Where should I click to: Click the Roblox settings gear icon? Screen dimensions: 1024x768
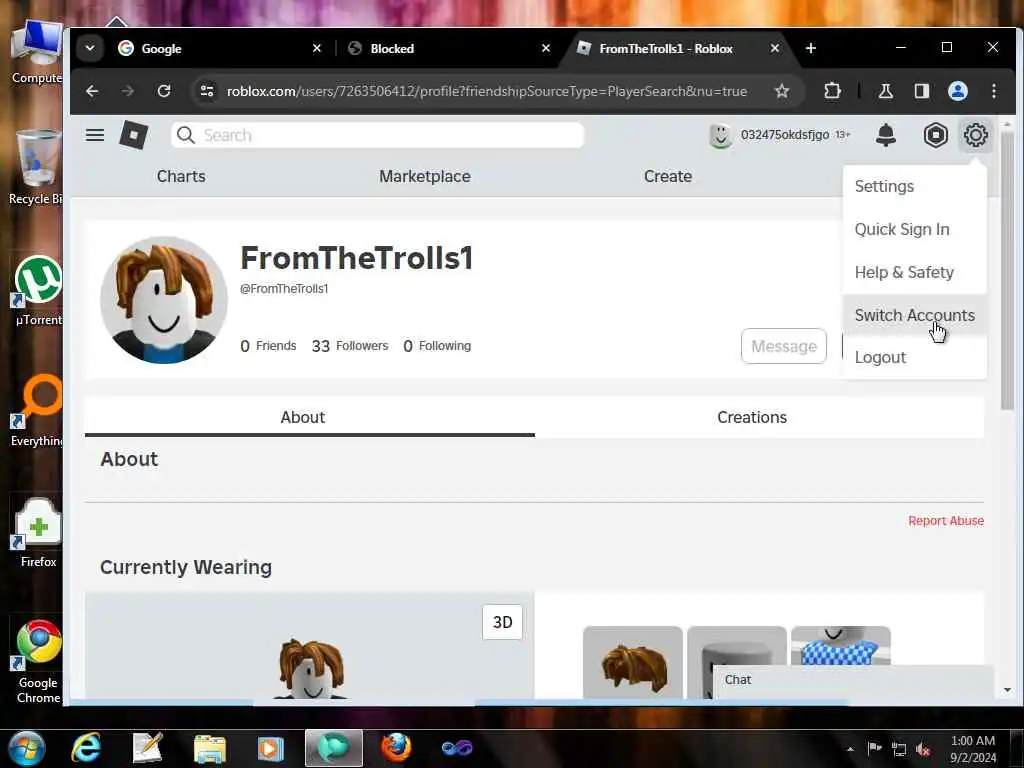[975, 135]
